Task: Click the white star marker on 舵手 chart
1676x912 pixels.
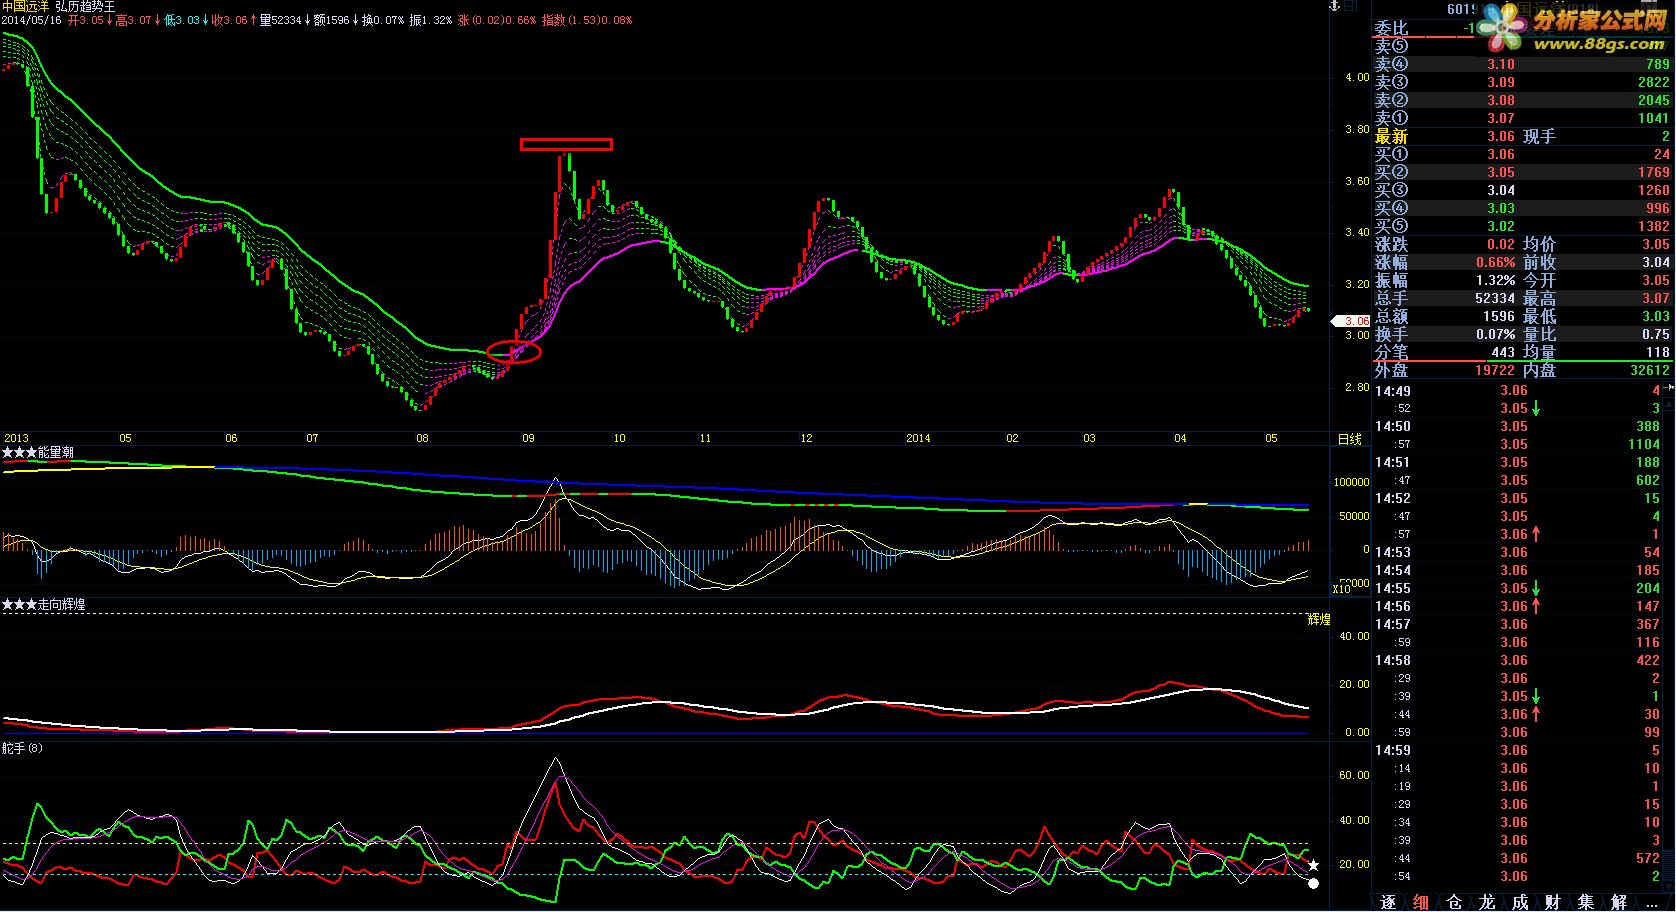Action: click(1314, 865)
